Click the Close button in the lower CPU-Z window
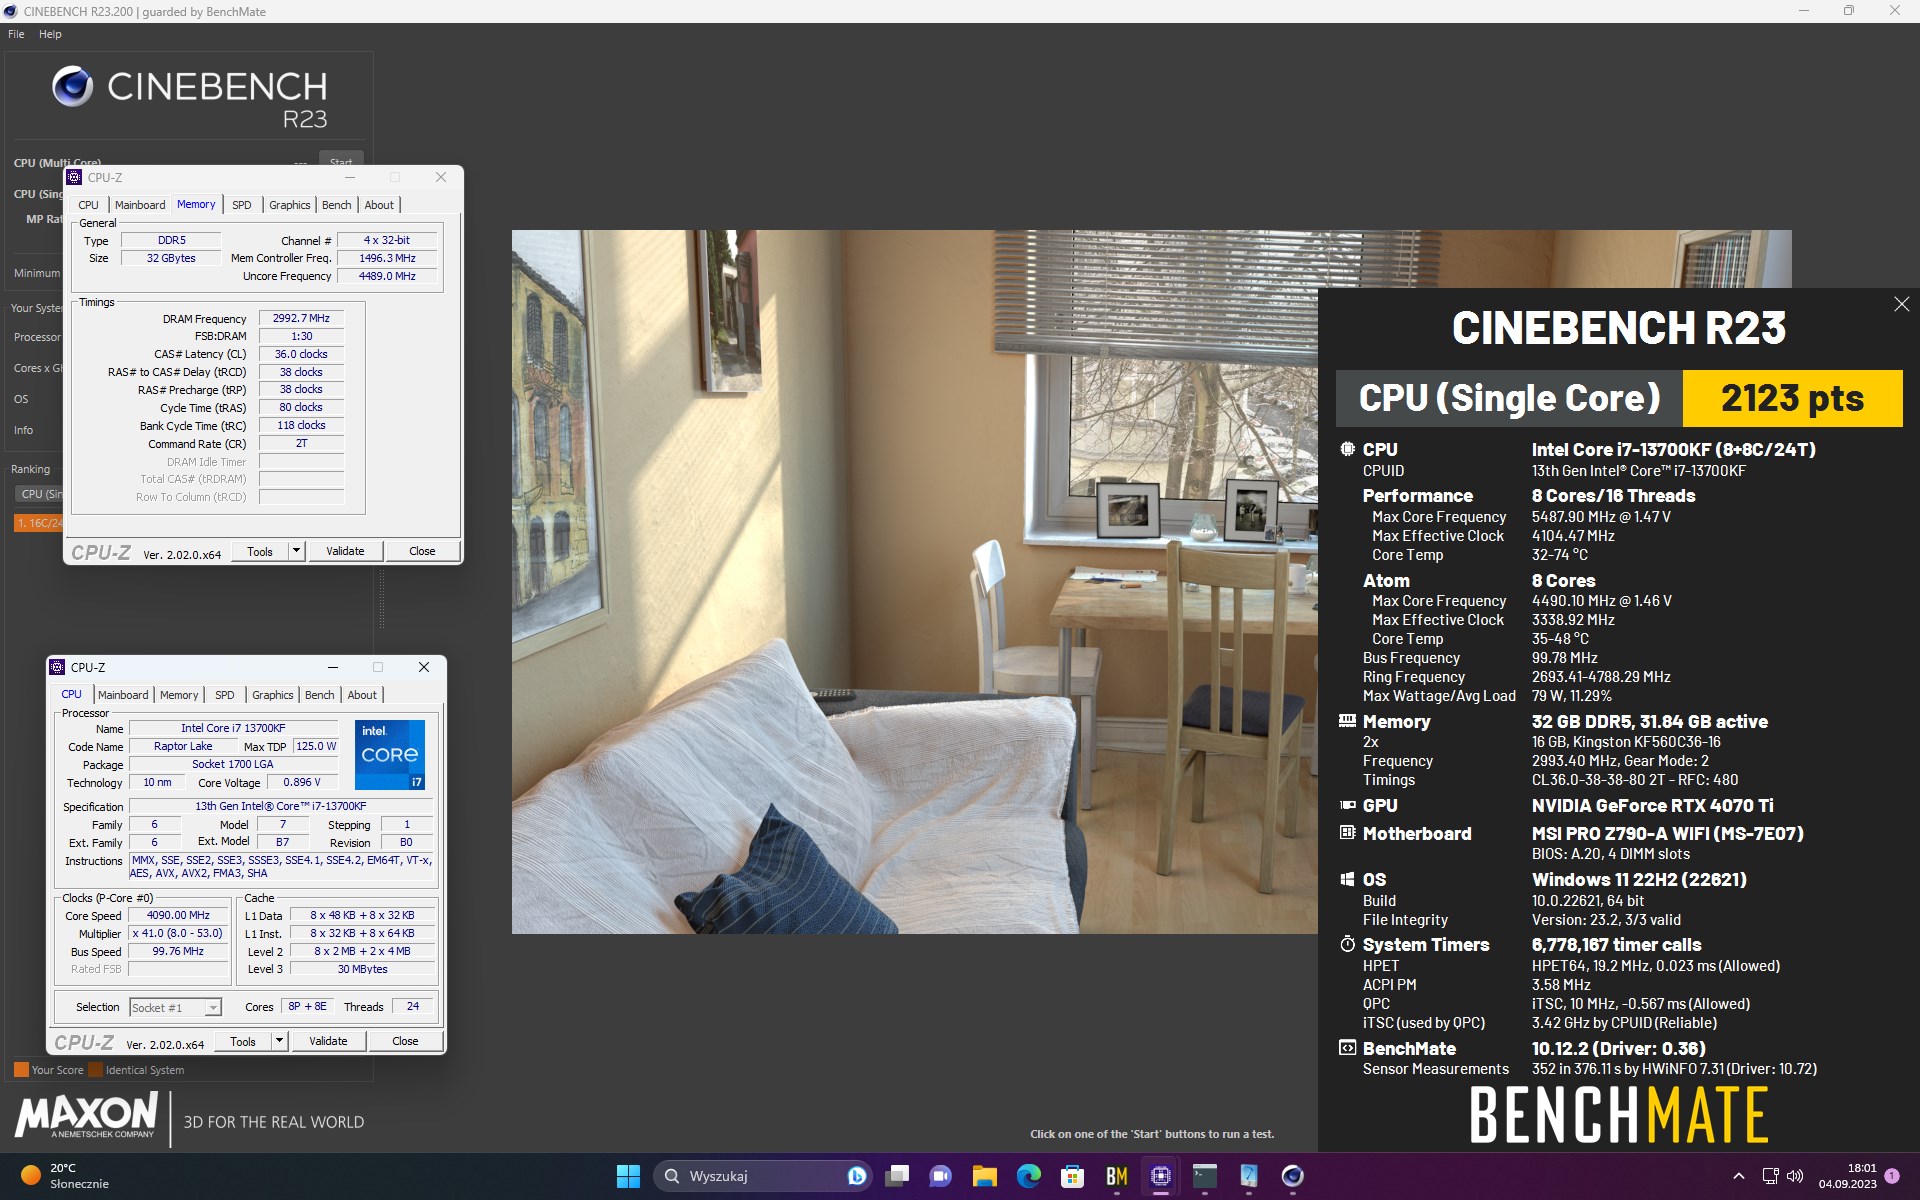Screen dimensions: 1920x1200 [x=405, y=1041]
